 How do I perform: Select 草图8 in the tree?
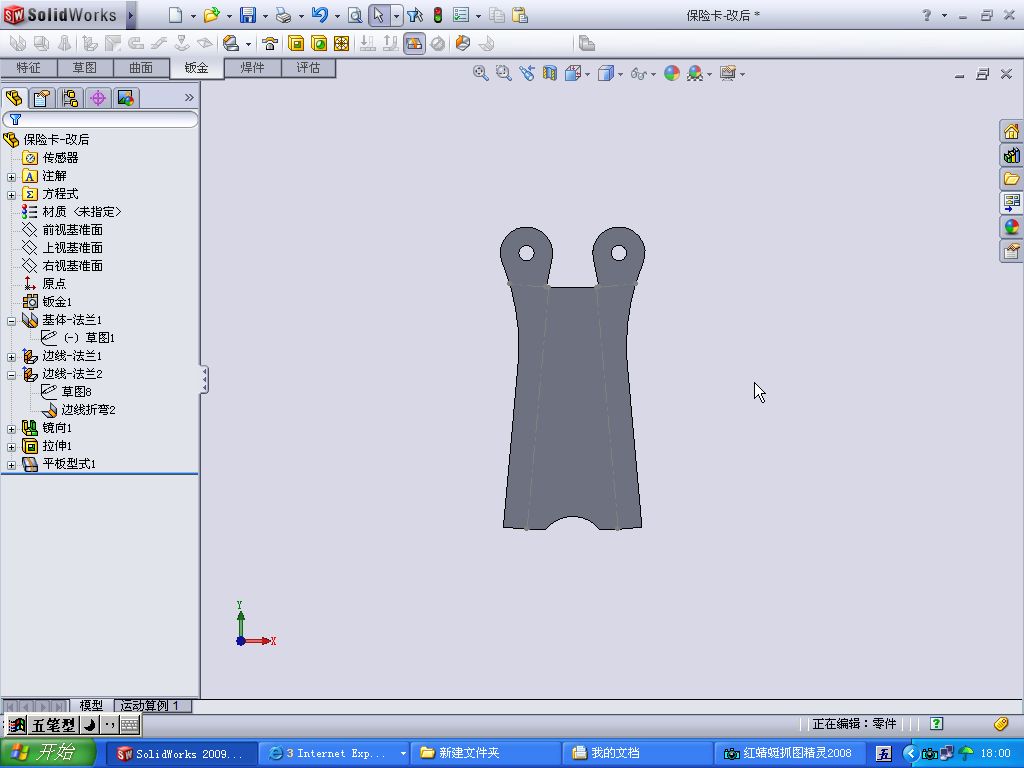tap(76, 391)
